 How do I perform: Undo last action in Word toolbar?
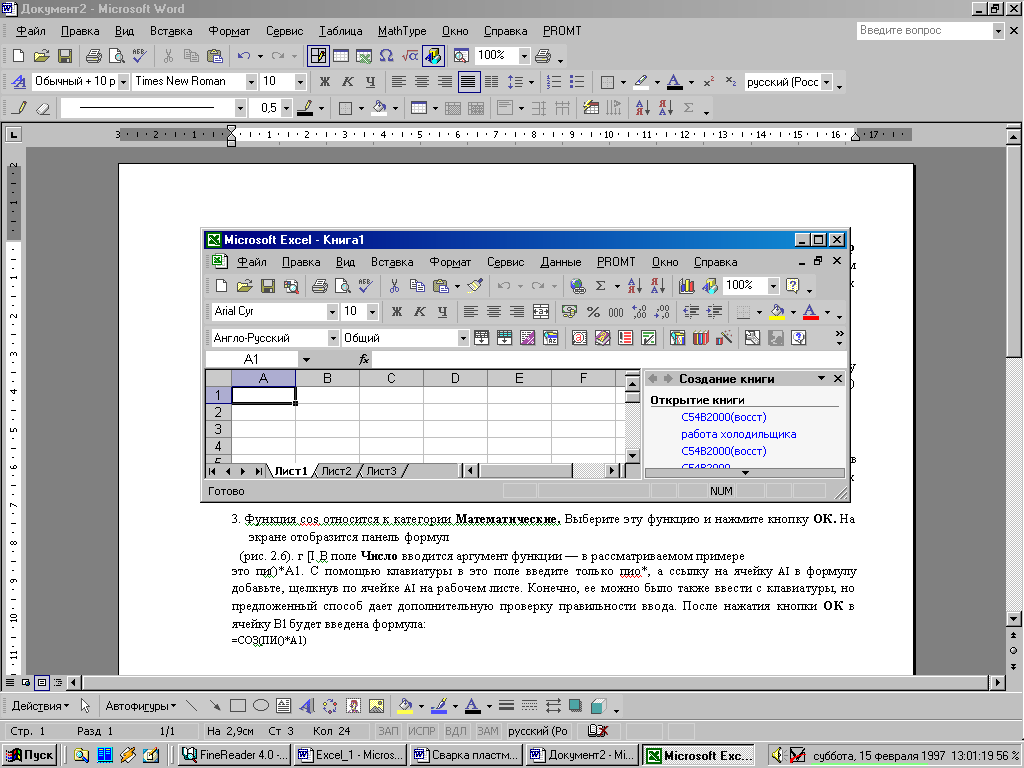coord(244,56)
